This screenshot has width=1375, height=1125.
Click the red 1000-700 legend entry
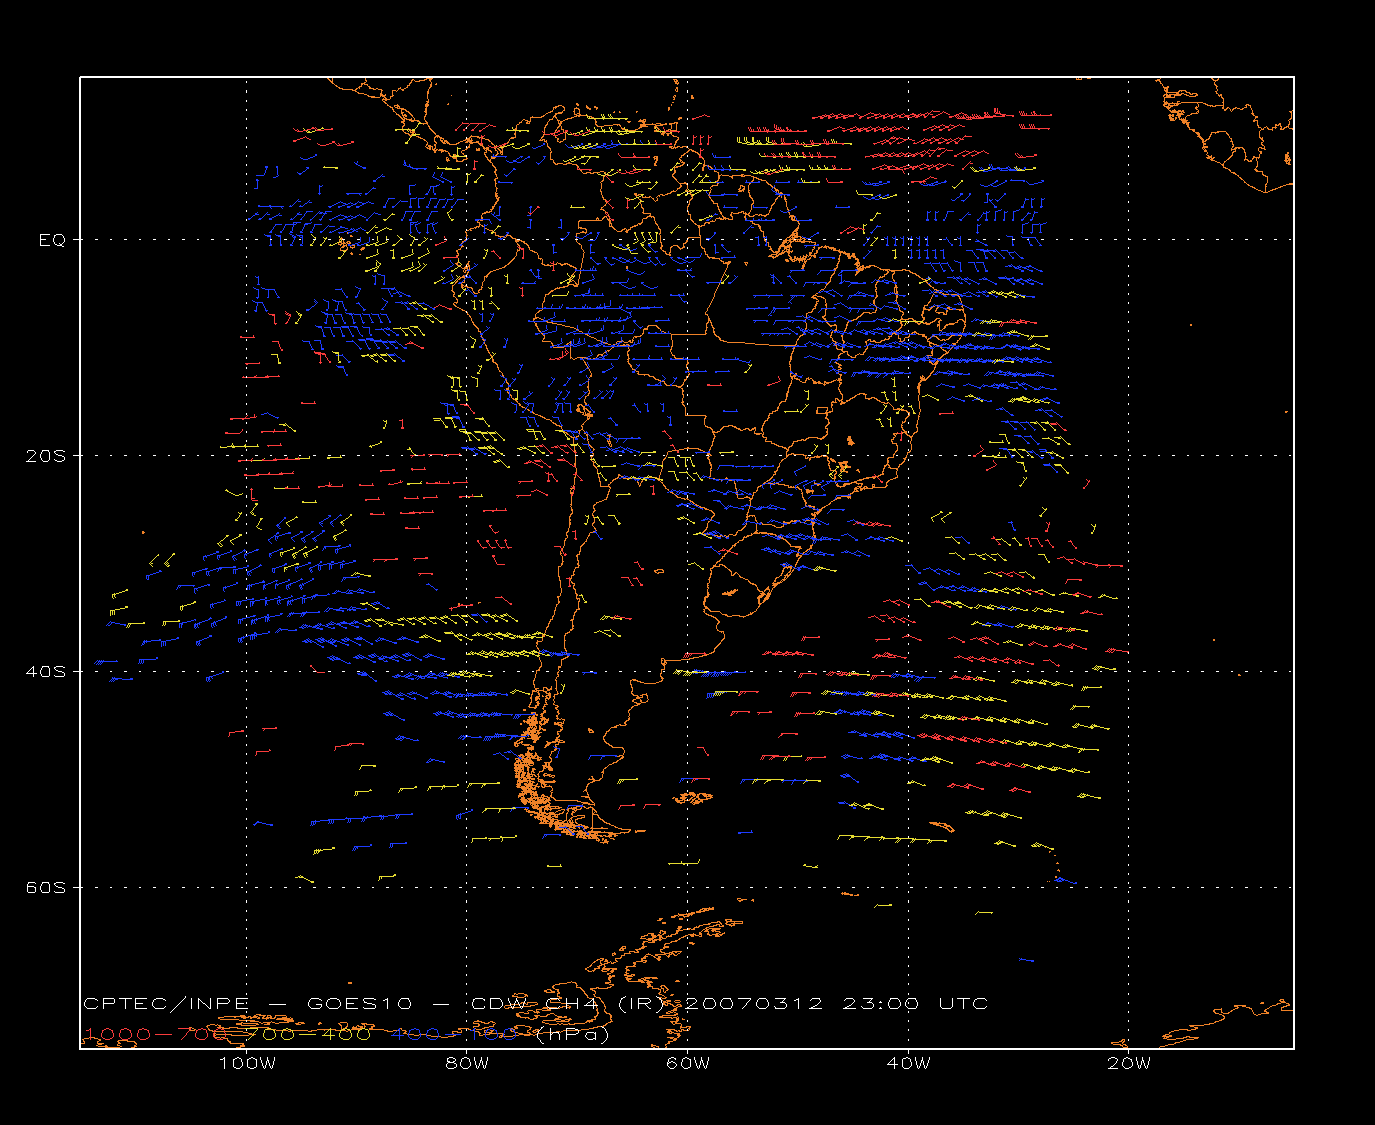pos(155,1034)
